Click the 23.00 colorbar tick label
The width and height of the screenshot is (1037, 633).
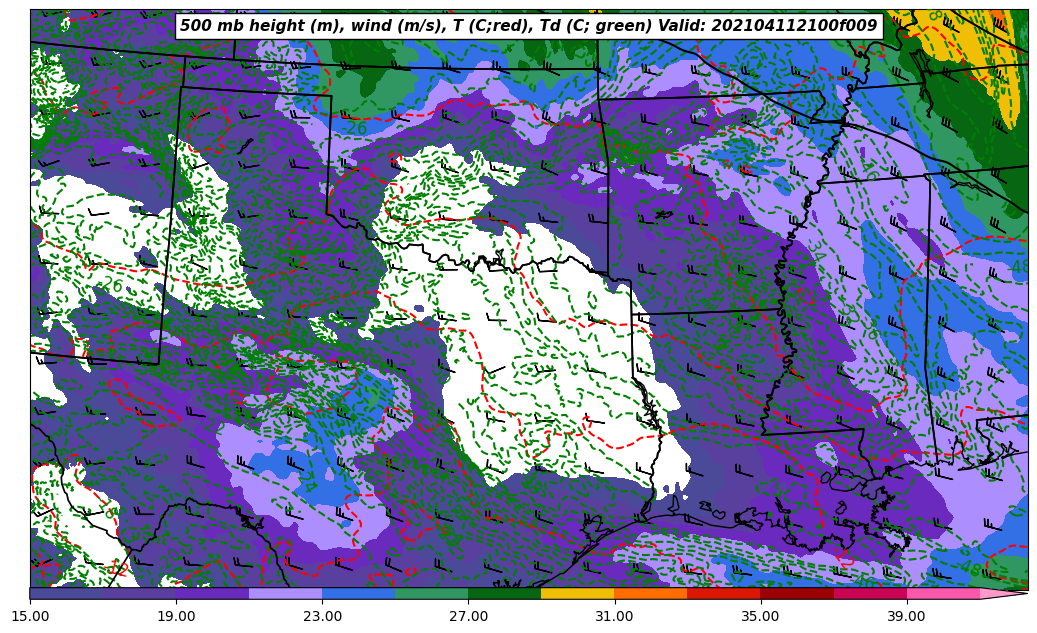322,616
